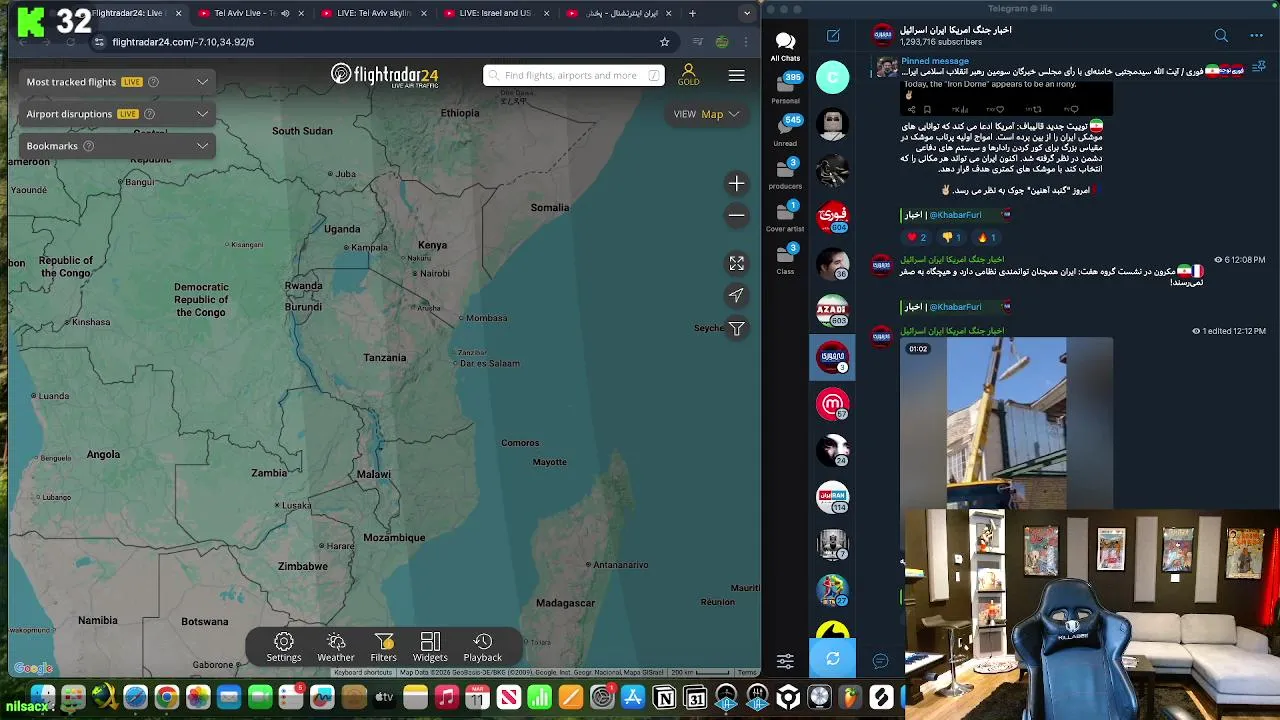Open the Widgets panel
Image resolution: width=1280 pixels, height=720 pixels.
tap(430, 647)
